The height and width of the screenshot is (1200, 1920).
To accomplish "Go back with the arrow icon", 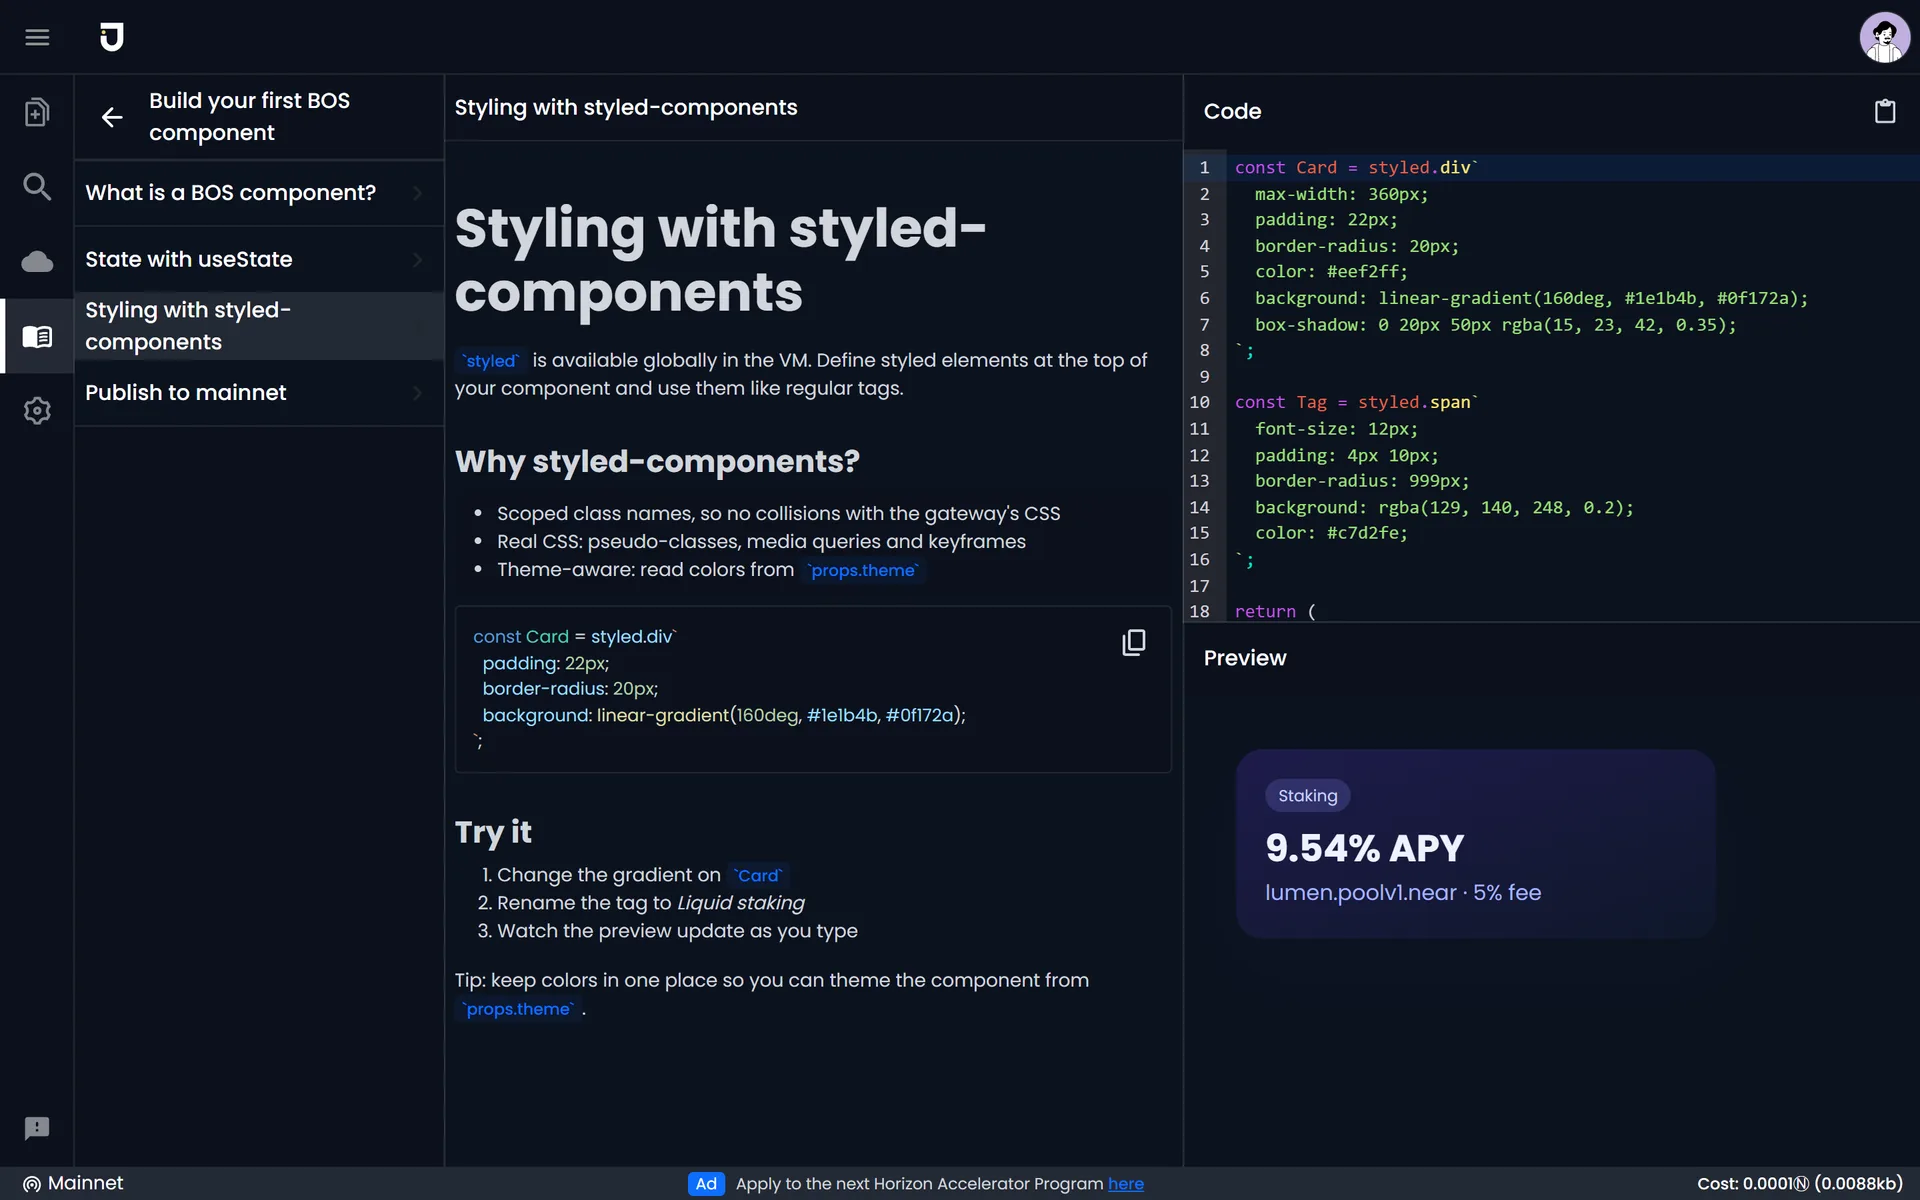I will pyautogui.click(x=112, y=117).
